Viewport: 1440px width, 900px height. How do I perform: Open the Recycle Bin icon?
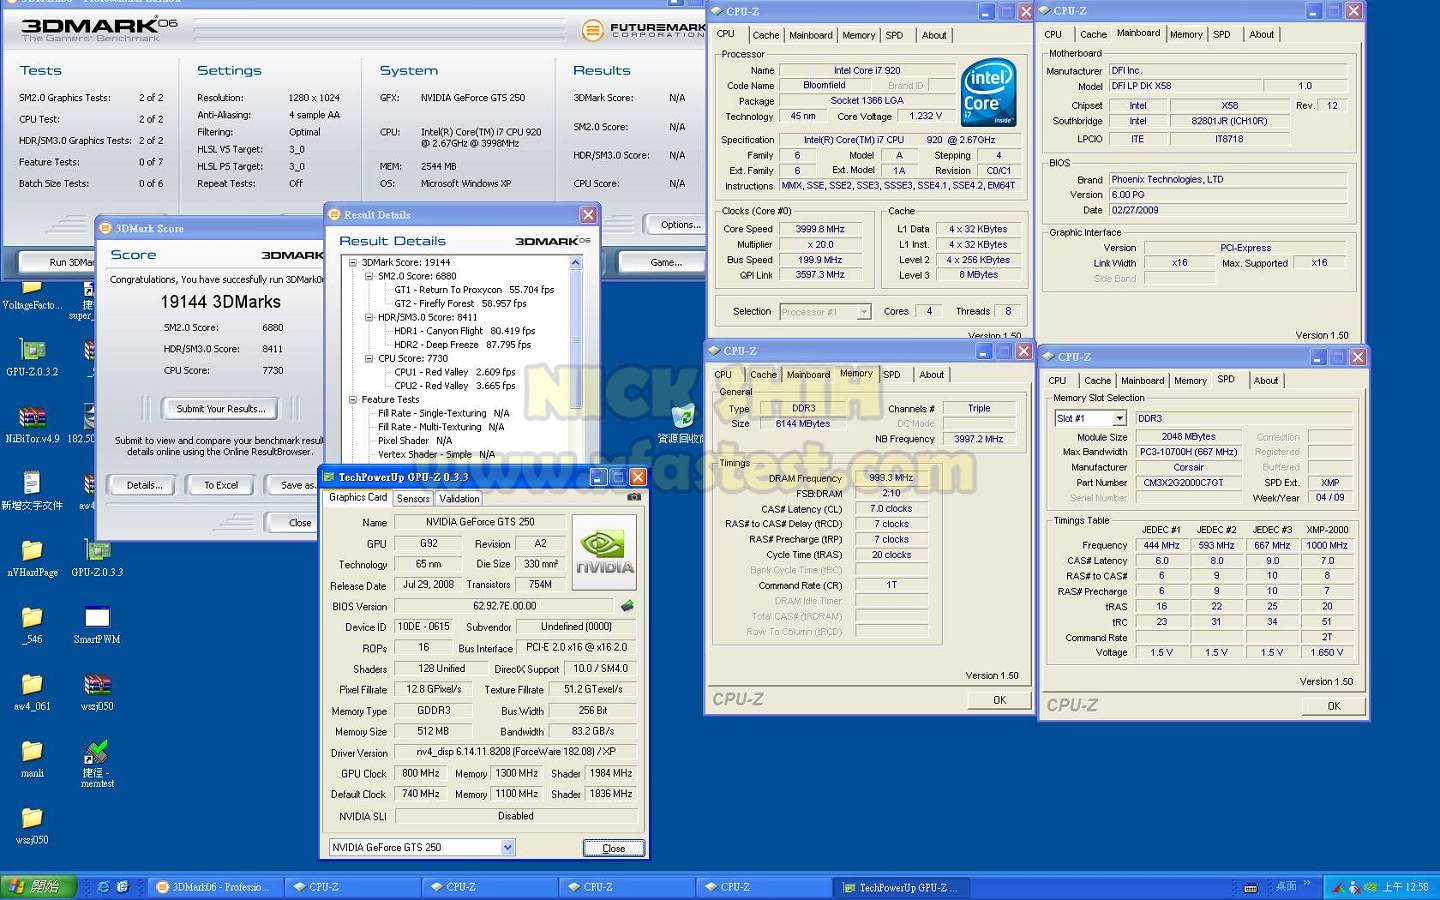[x=683, y=417]
